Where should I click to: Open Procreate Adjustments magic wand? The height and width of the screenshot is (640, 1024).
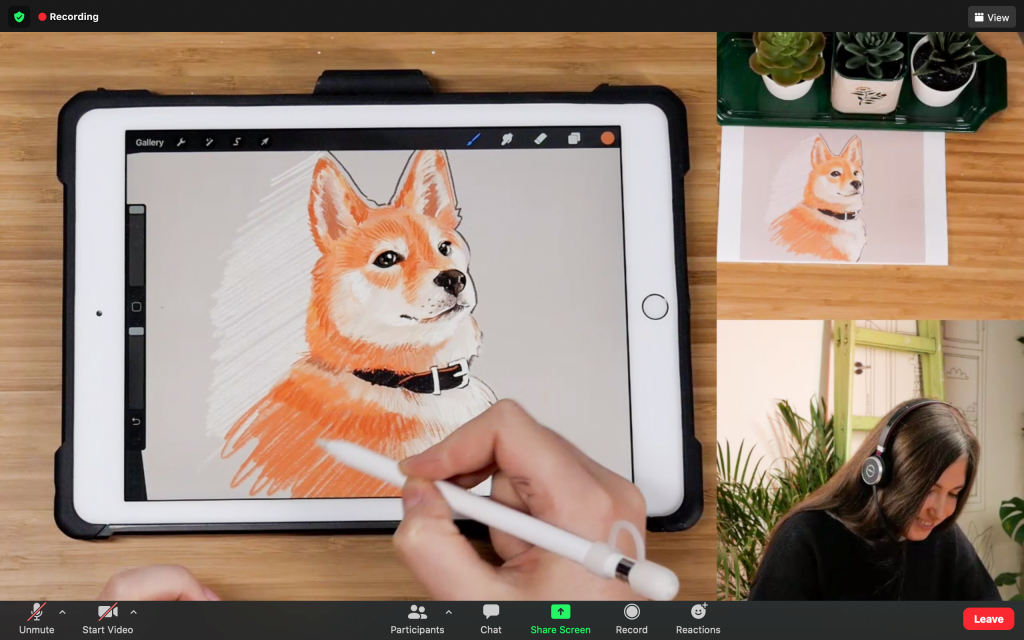tap(209, 142)
